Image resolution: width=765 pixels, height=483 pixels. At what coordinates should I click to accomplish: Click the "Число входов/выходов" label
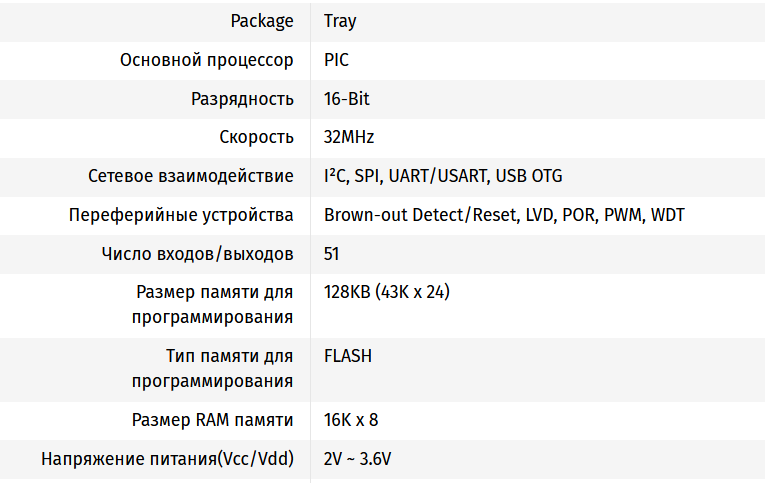point(198,254)
